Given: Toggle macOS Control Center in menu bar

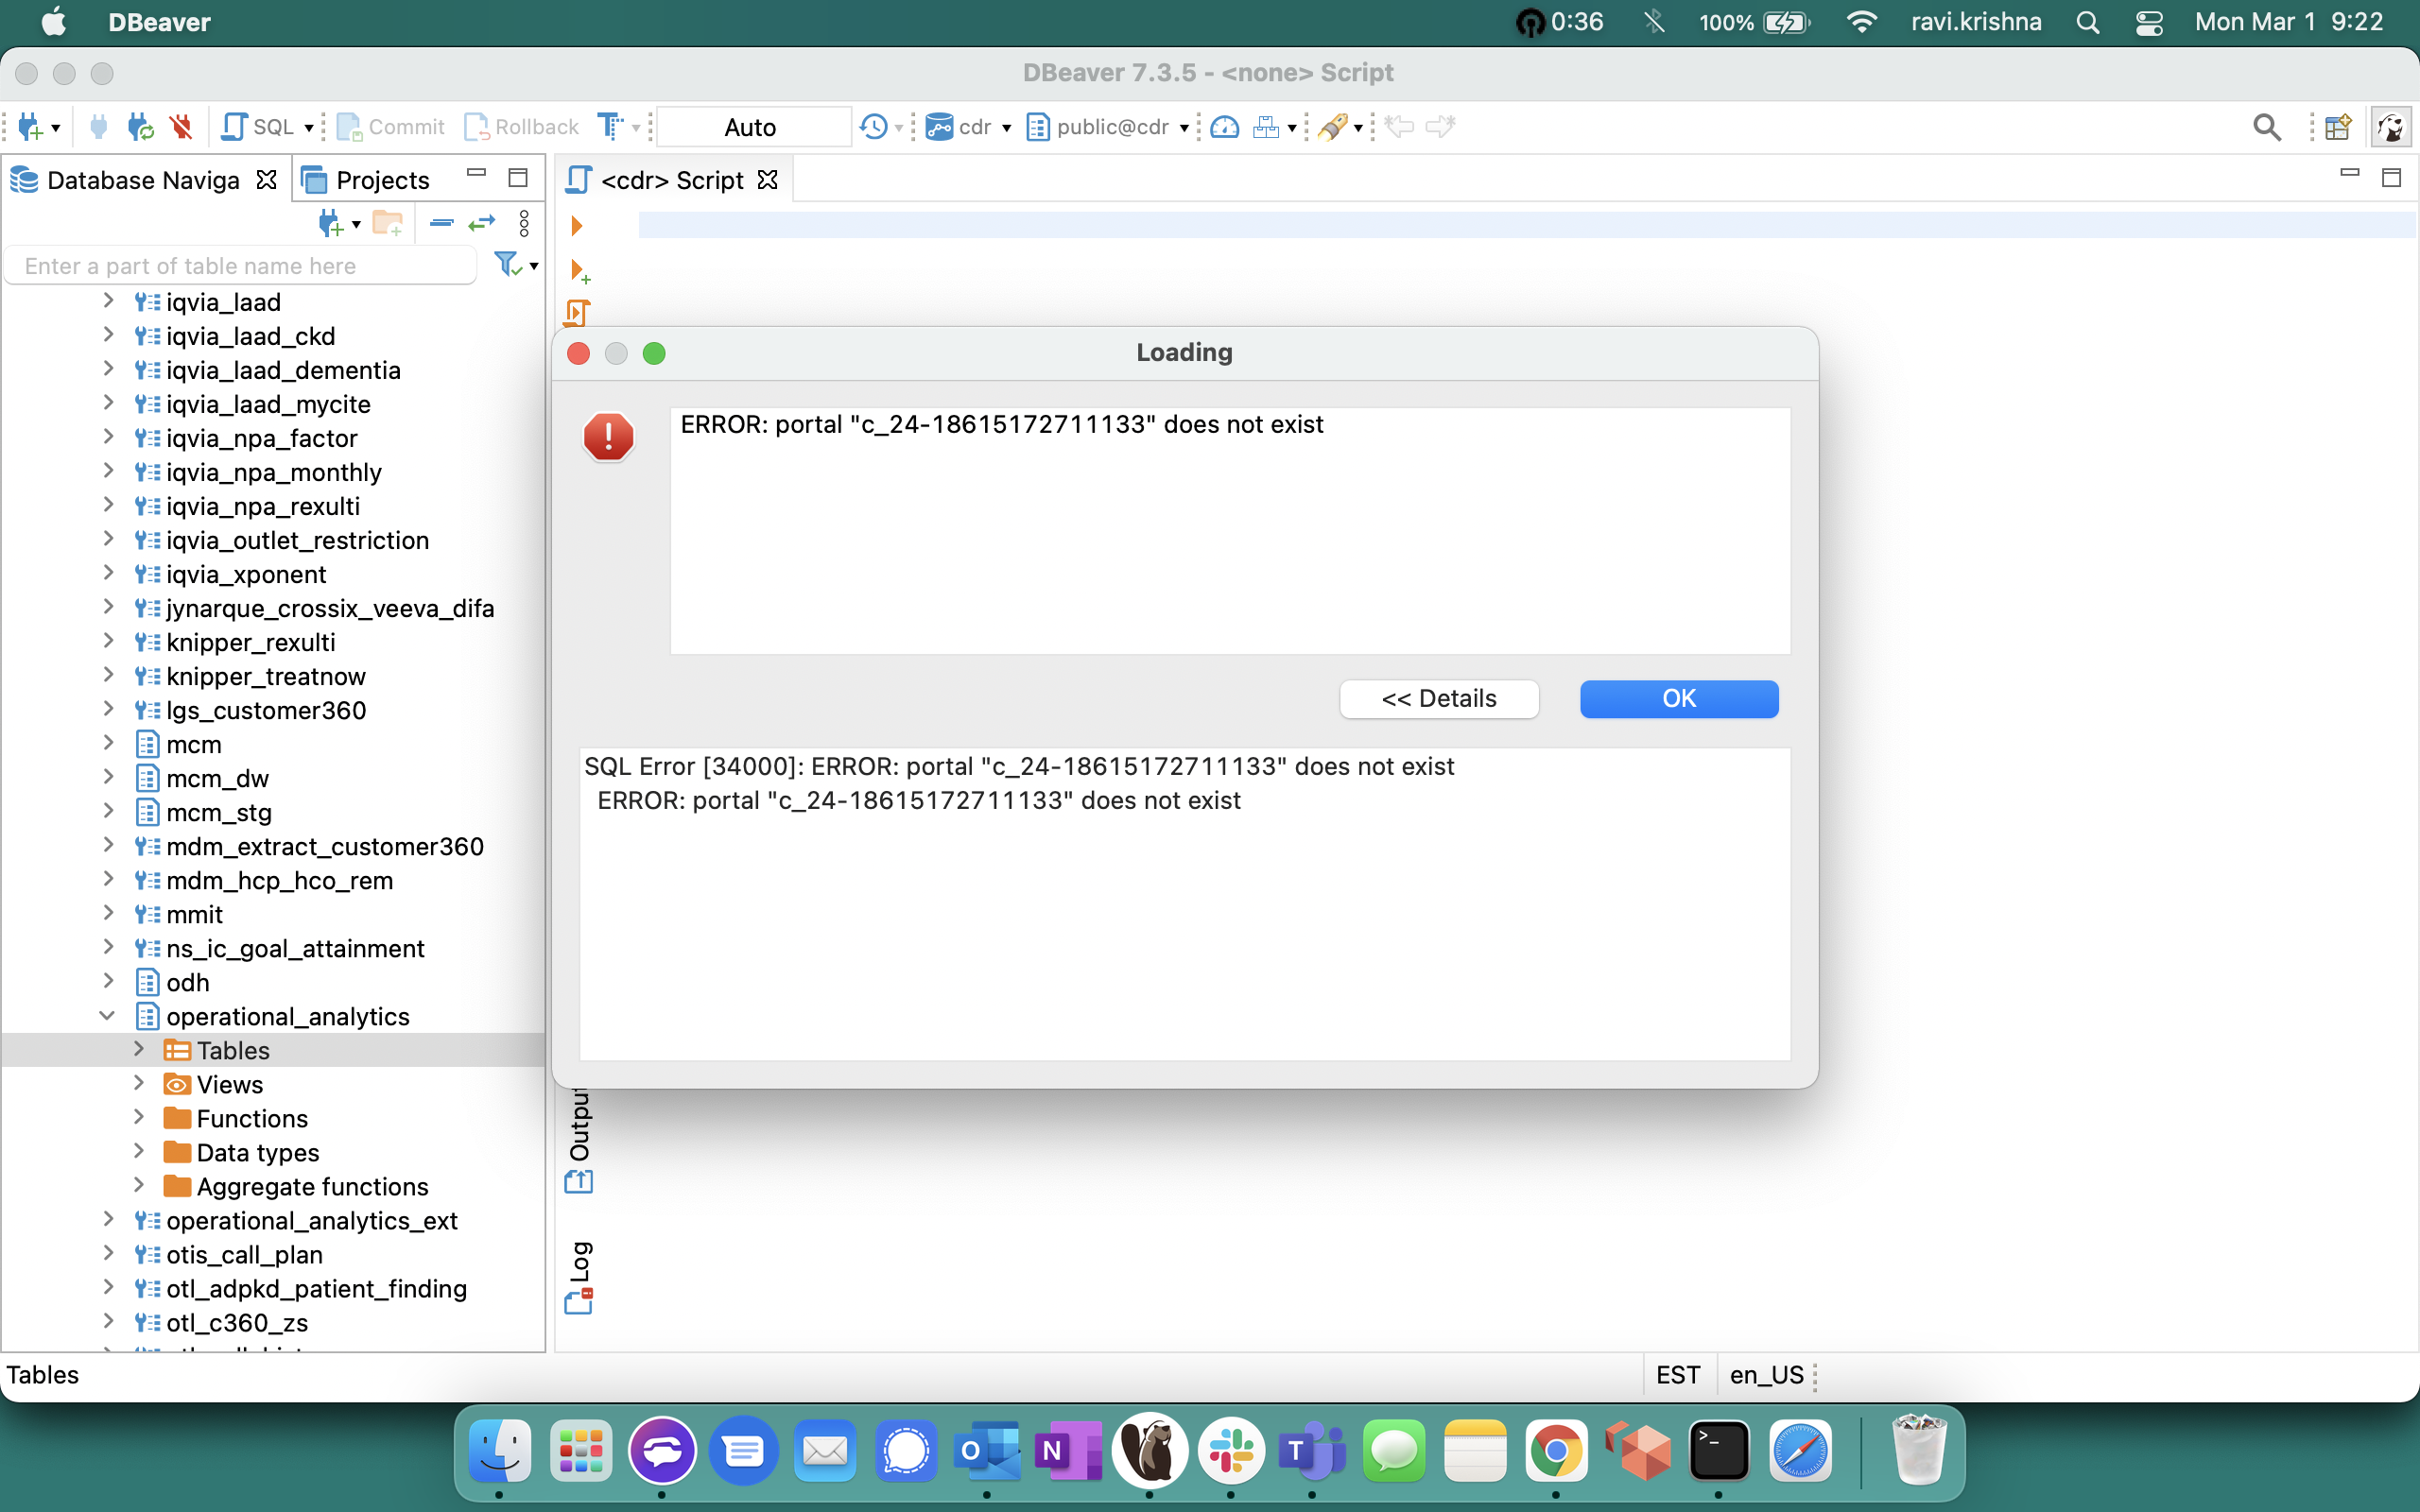Looking at the screenshot, I should (x=2150, y=22).
